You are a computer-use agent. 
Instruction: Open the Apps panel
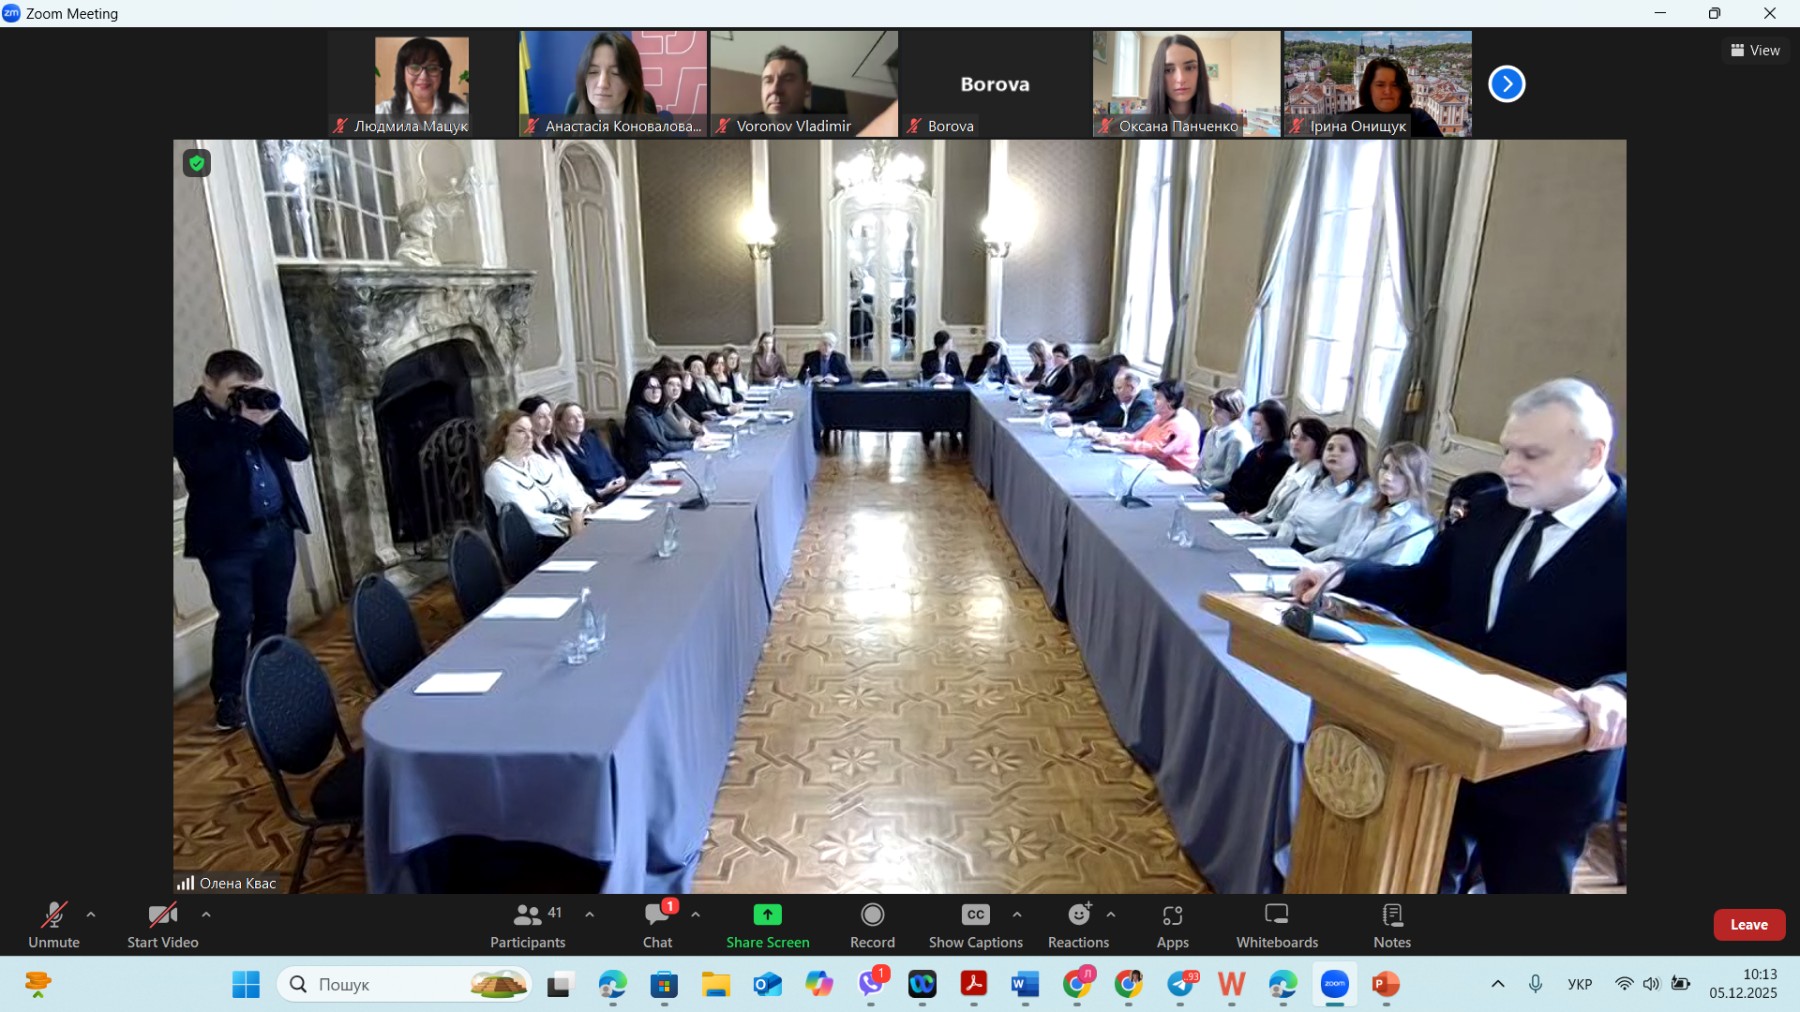pyautogui.click(x=1172, y=925)
